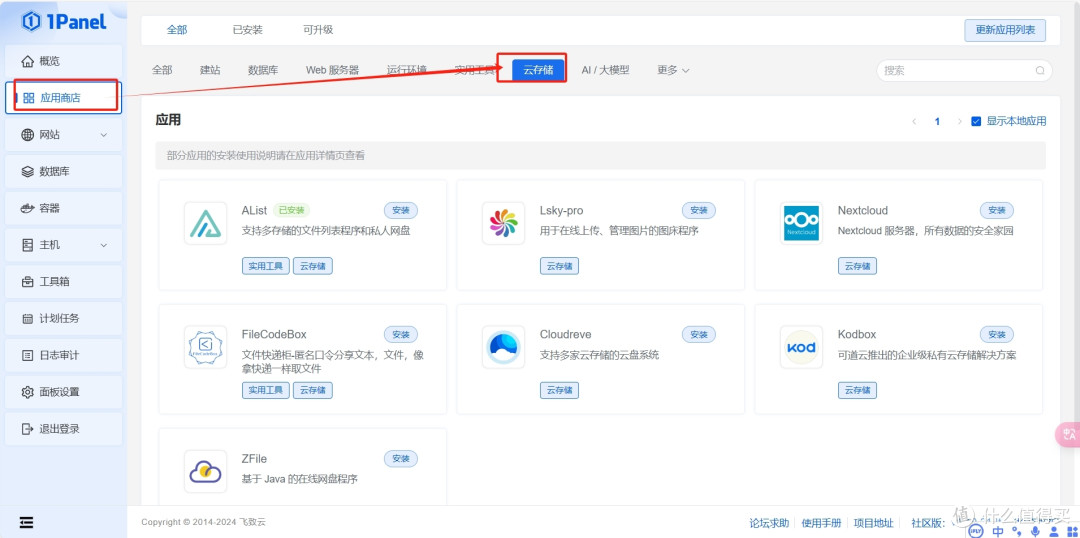The image size is (1080, 538).
Task: Go to next page arrow
Action: (959, 121)
